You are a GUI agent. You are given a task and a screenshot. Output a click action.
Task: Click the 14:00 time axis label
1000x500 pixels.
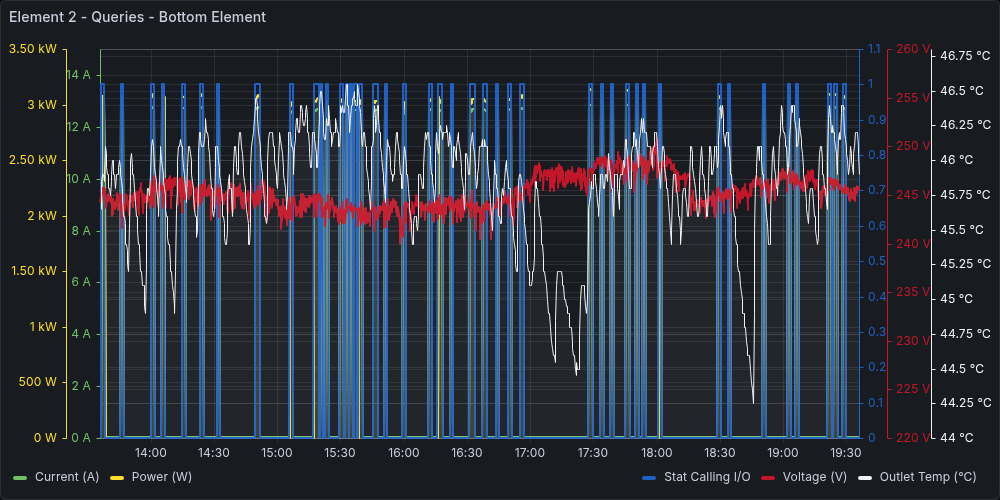tap(151, 453)
